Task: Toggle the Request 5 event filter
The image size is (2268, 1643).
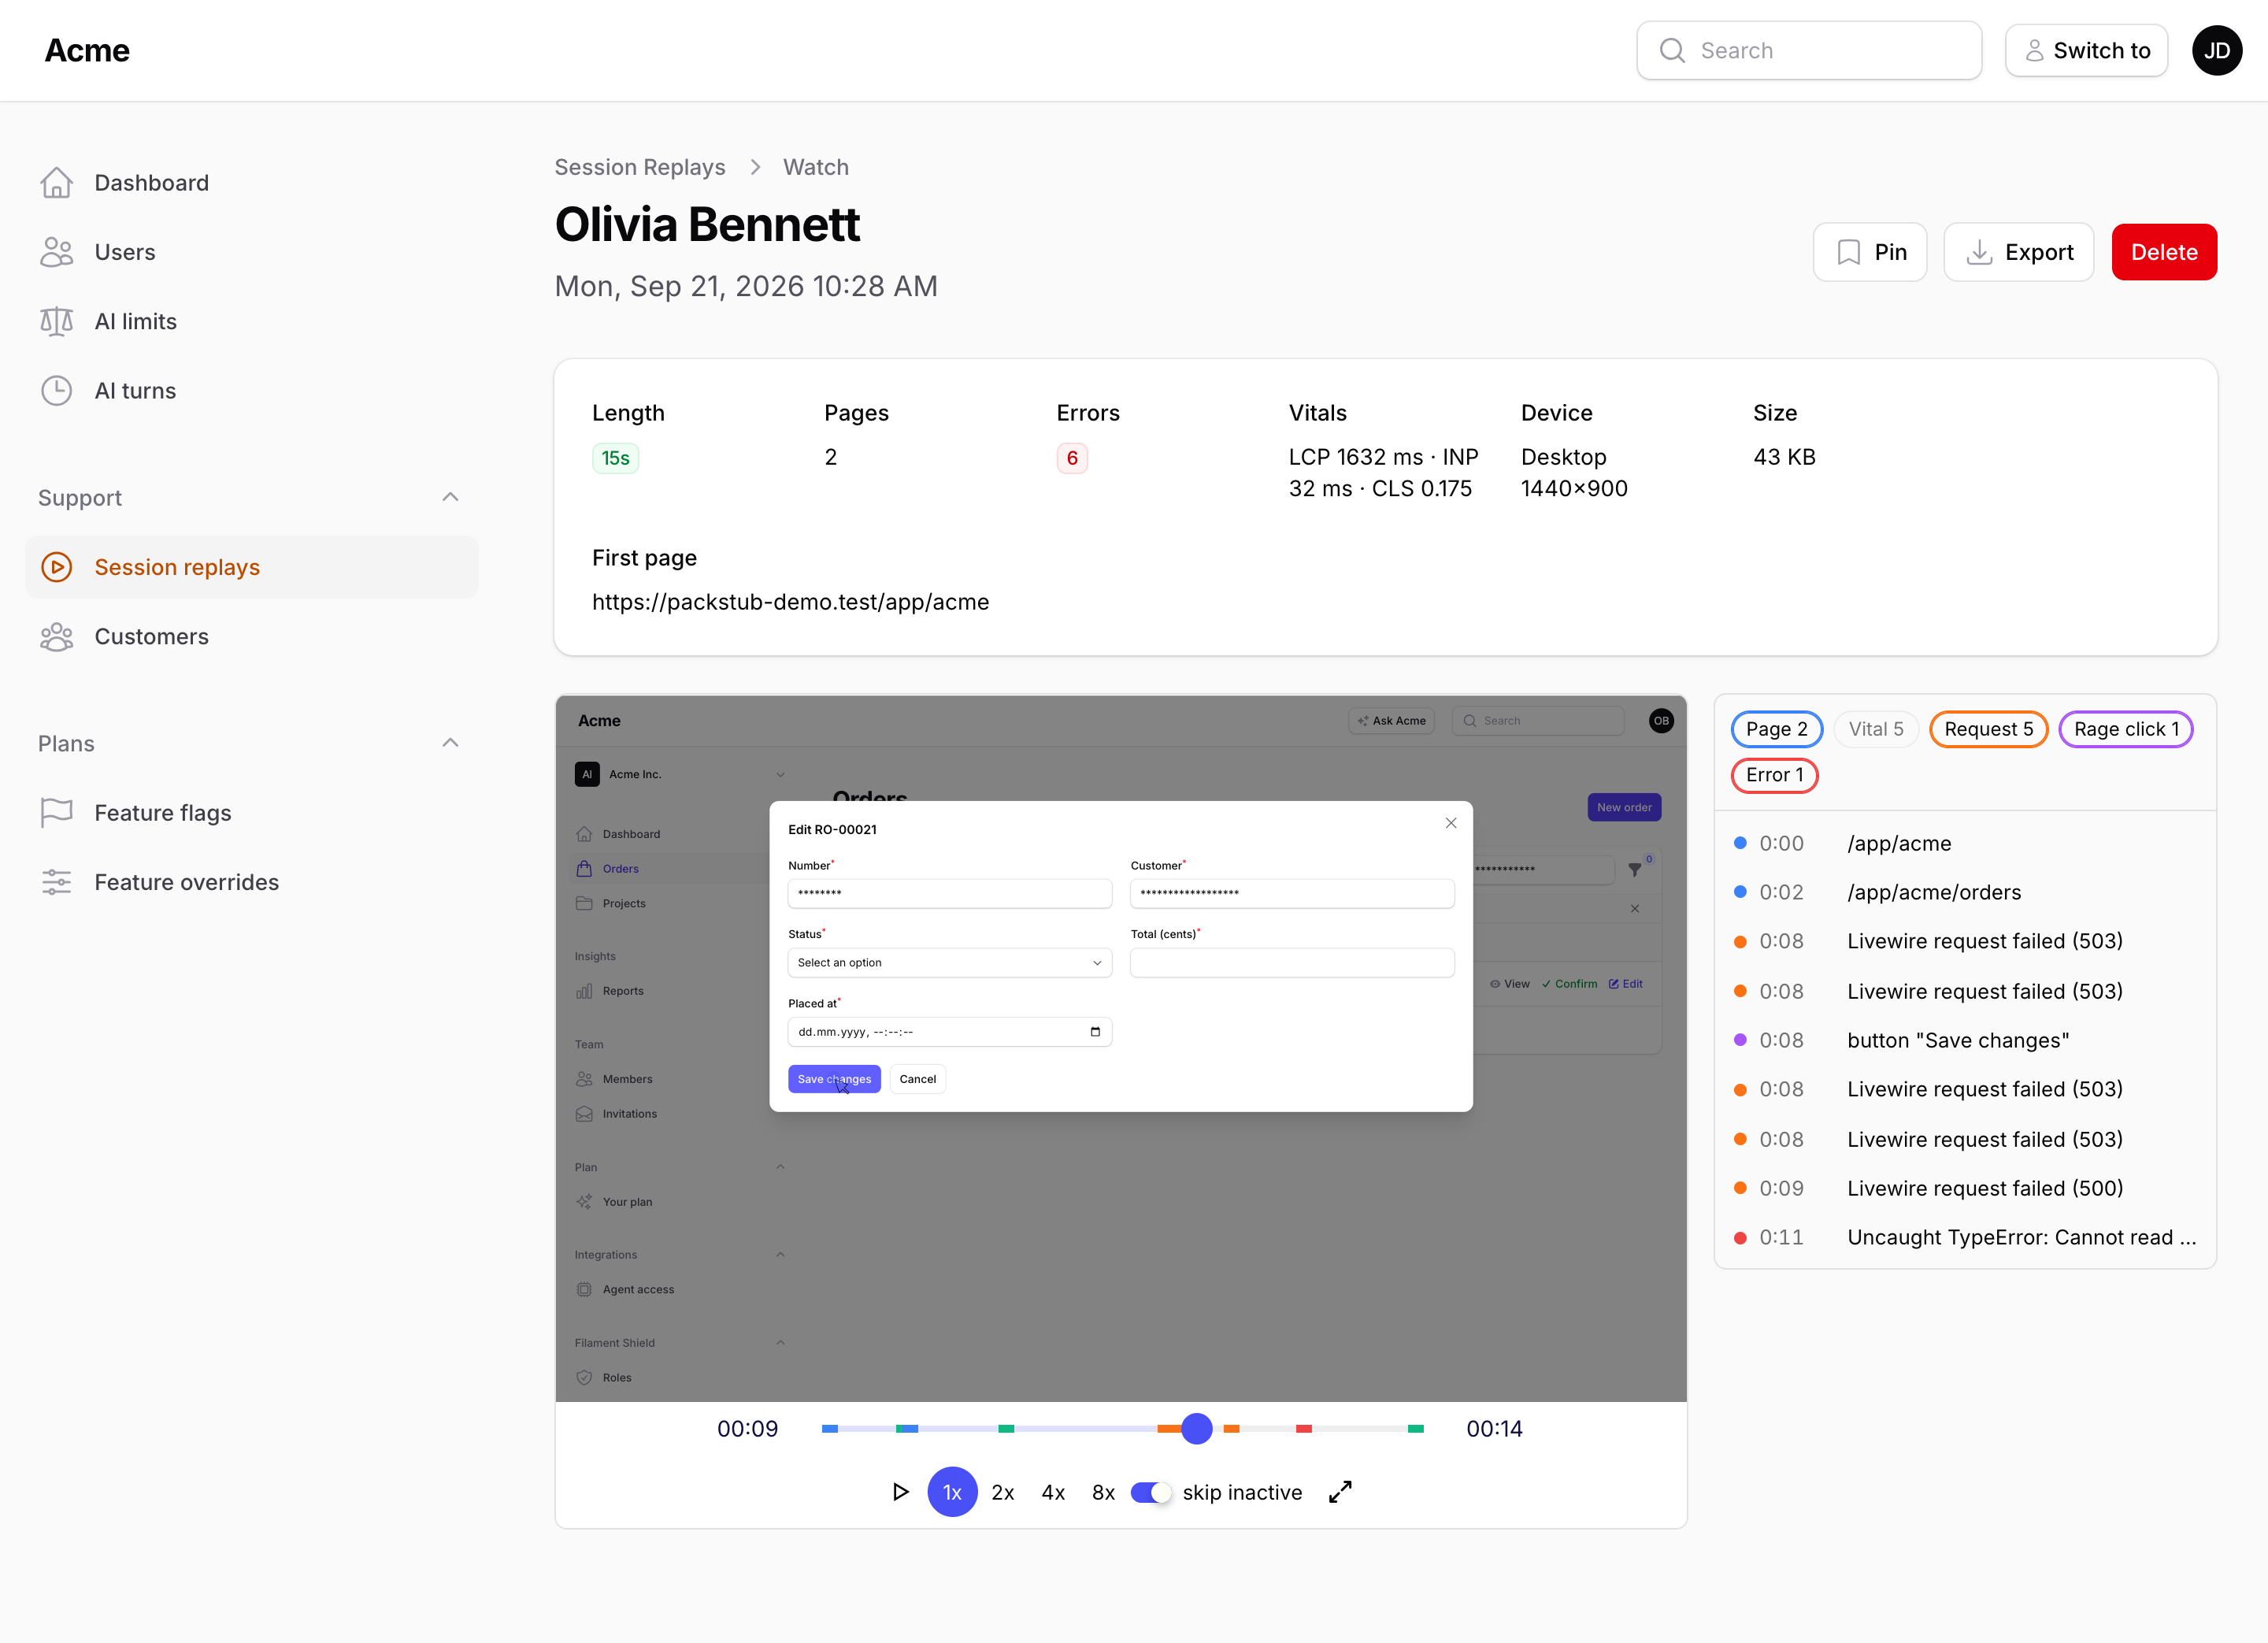Action: pyautogui.click(x=1988, y=729)
